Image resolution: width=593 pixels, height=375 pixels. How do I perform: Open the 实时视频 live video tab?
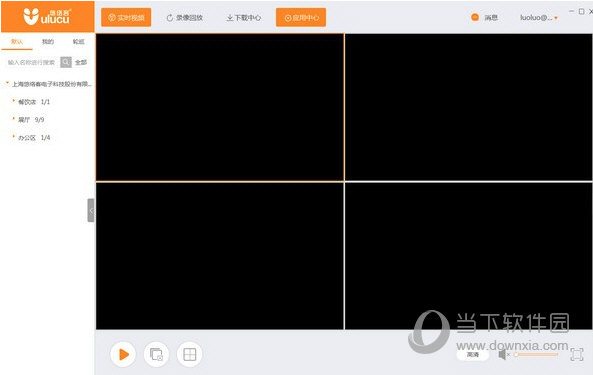pos(126,17)
